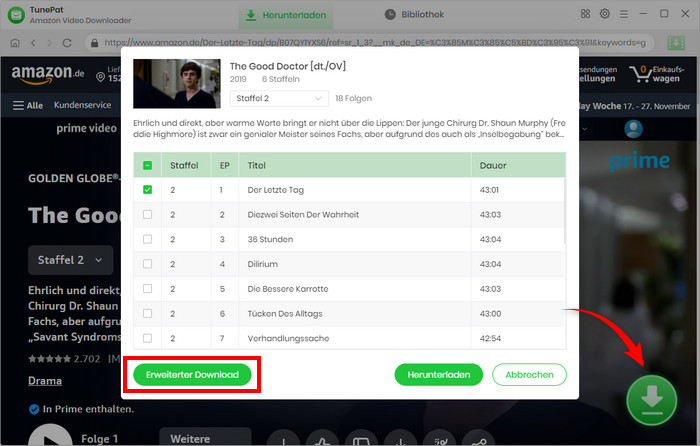Click the apps grid icon in title bar

pyautogui.click(x=583, y=14)
